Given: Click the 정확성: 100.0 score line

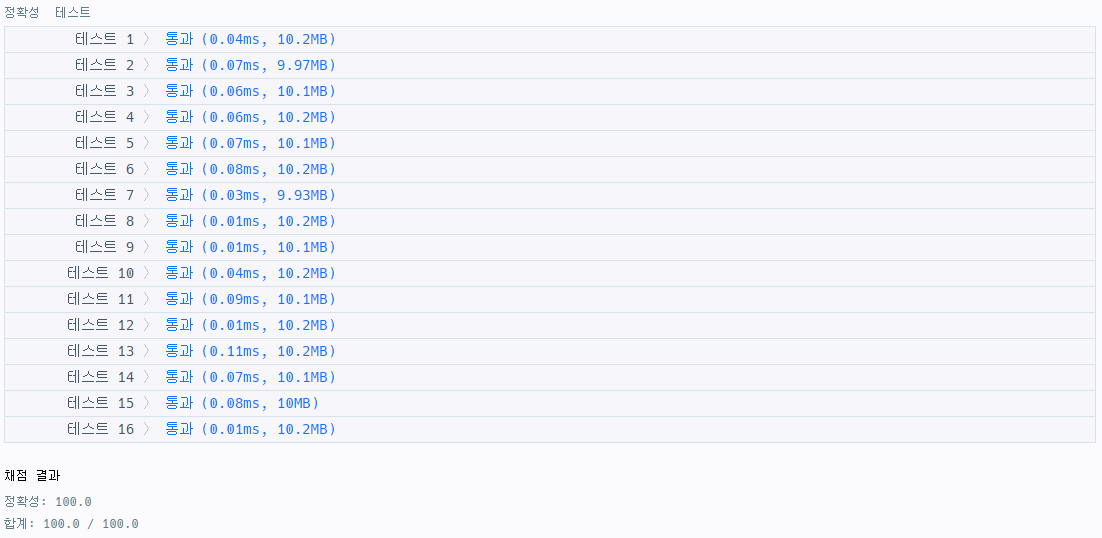Looking at the screenshot, I should (x=48, y=501).
